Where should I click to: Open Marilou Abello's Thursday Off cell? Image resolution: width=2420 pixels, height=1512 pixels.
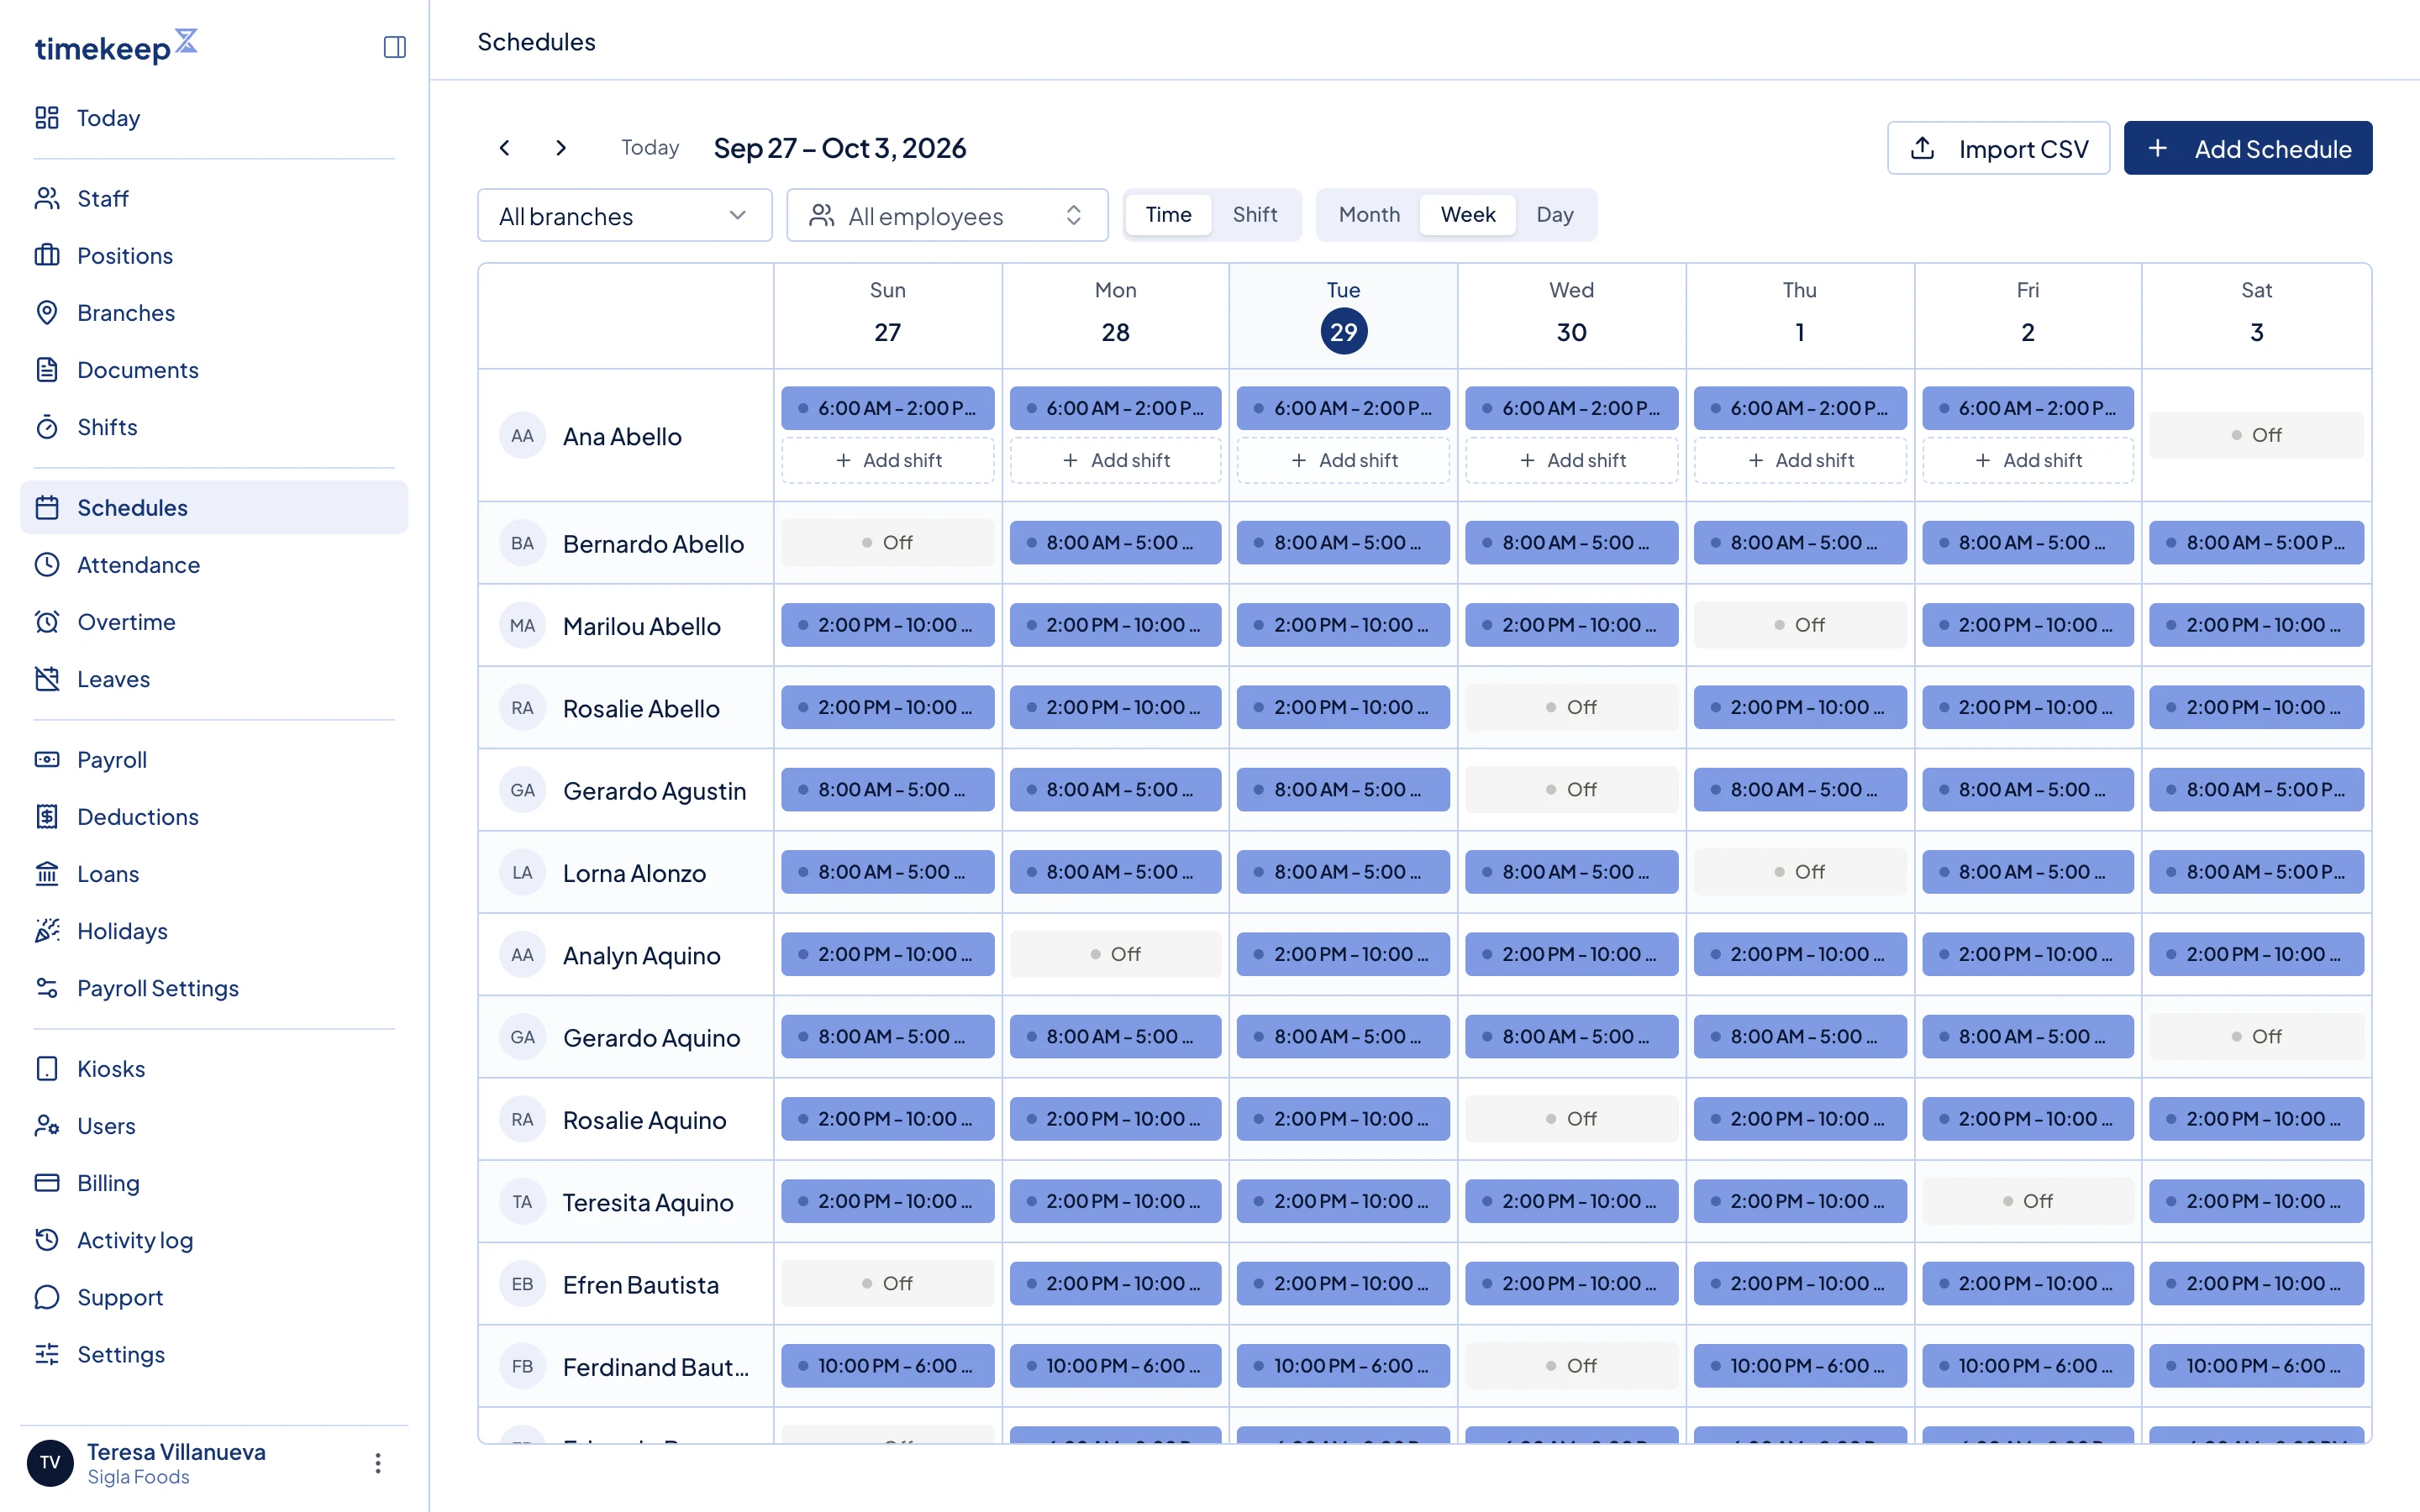coord(1799,625)
